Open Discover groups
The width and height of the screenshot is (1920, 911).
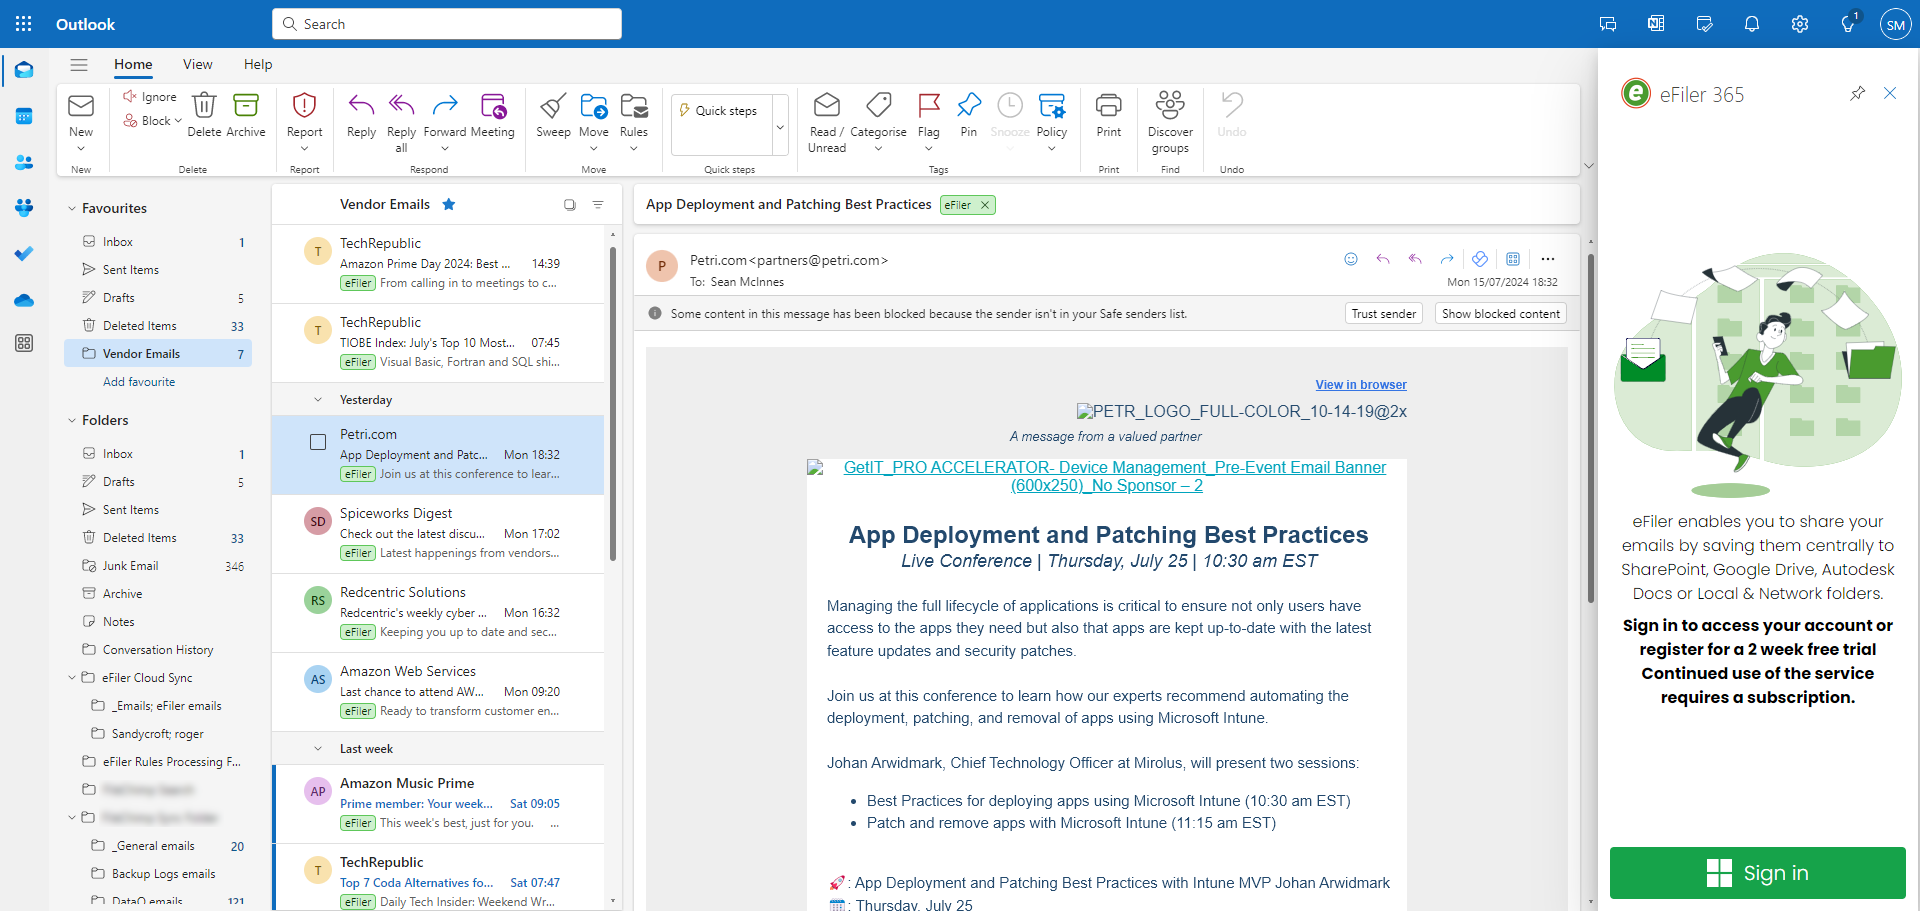click(1170, 106)
